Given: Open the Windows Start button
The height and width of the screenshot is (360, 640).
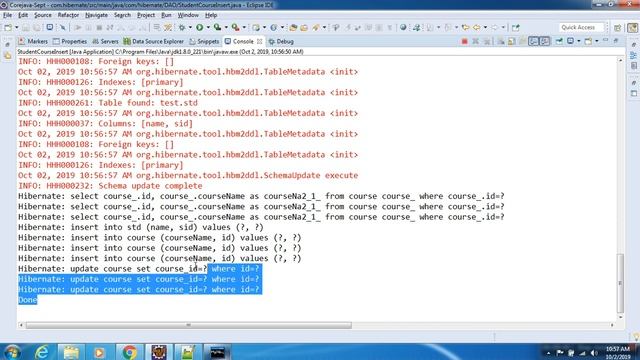Looking at the screenshot, I should (x=12, y=352).
